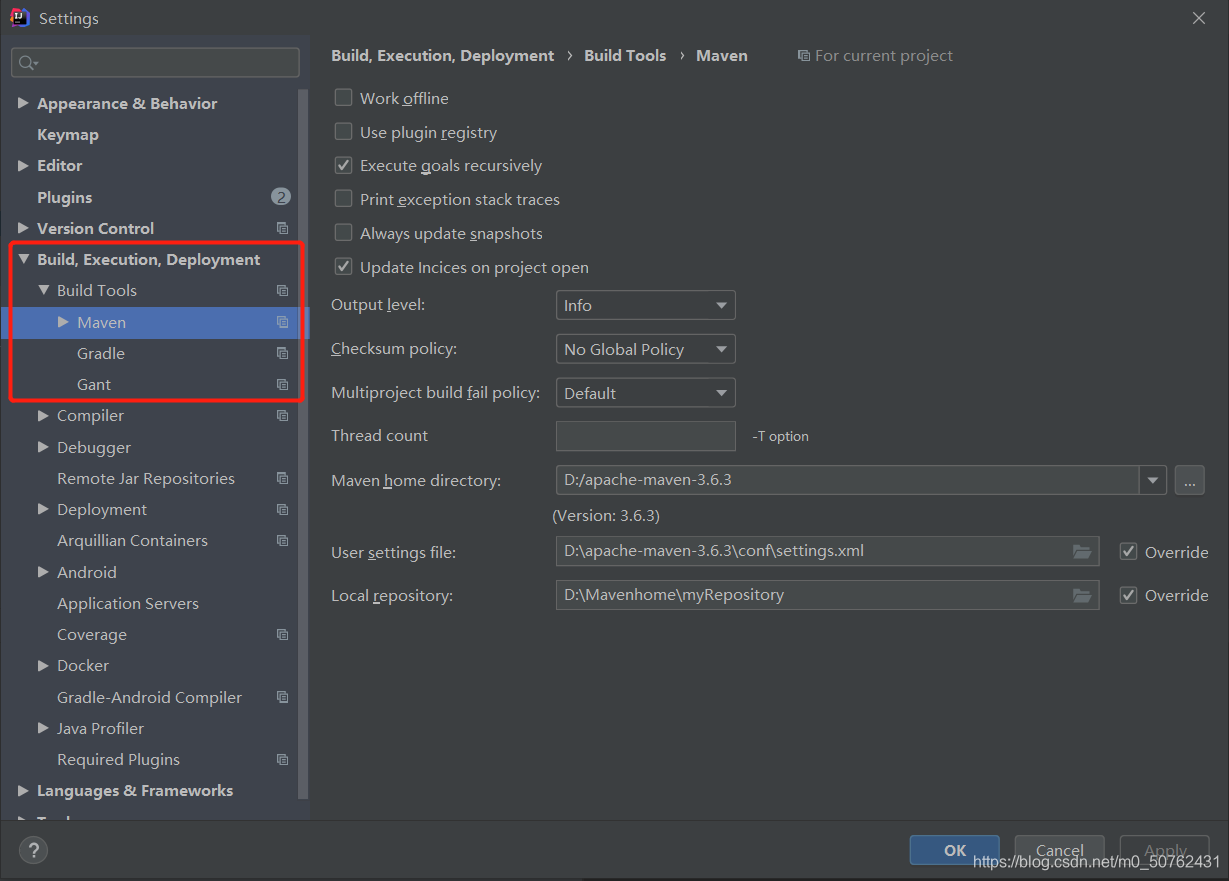
Task: Click the project-level icon beside Coverage
Action: coord(282,634)
